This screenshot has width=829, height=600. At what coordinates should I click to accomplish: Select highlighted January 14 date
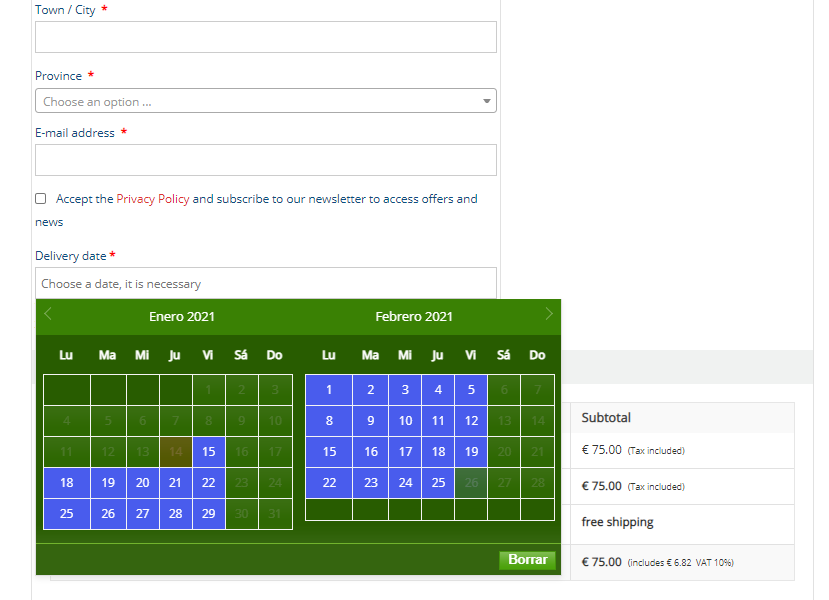coord(175,452)
